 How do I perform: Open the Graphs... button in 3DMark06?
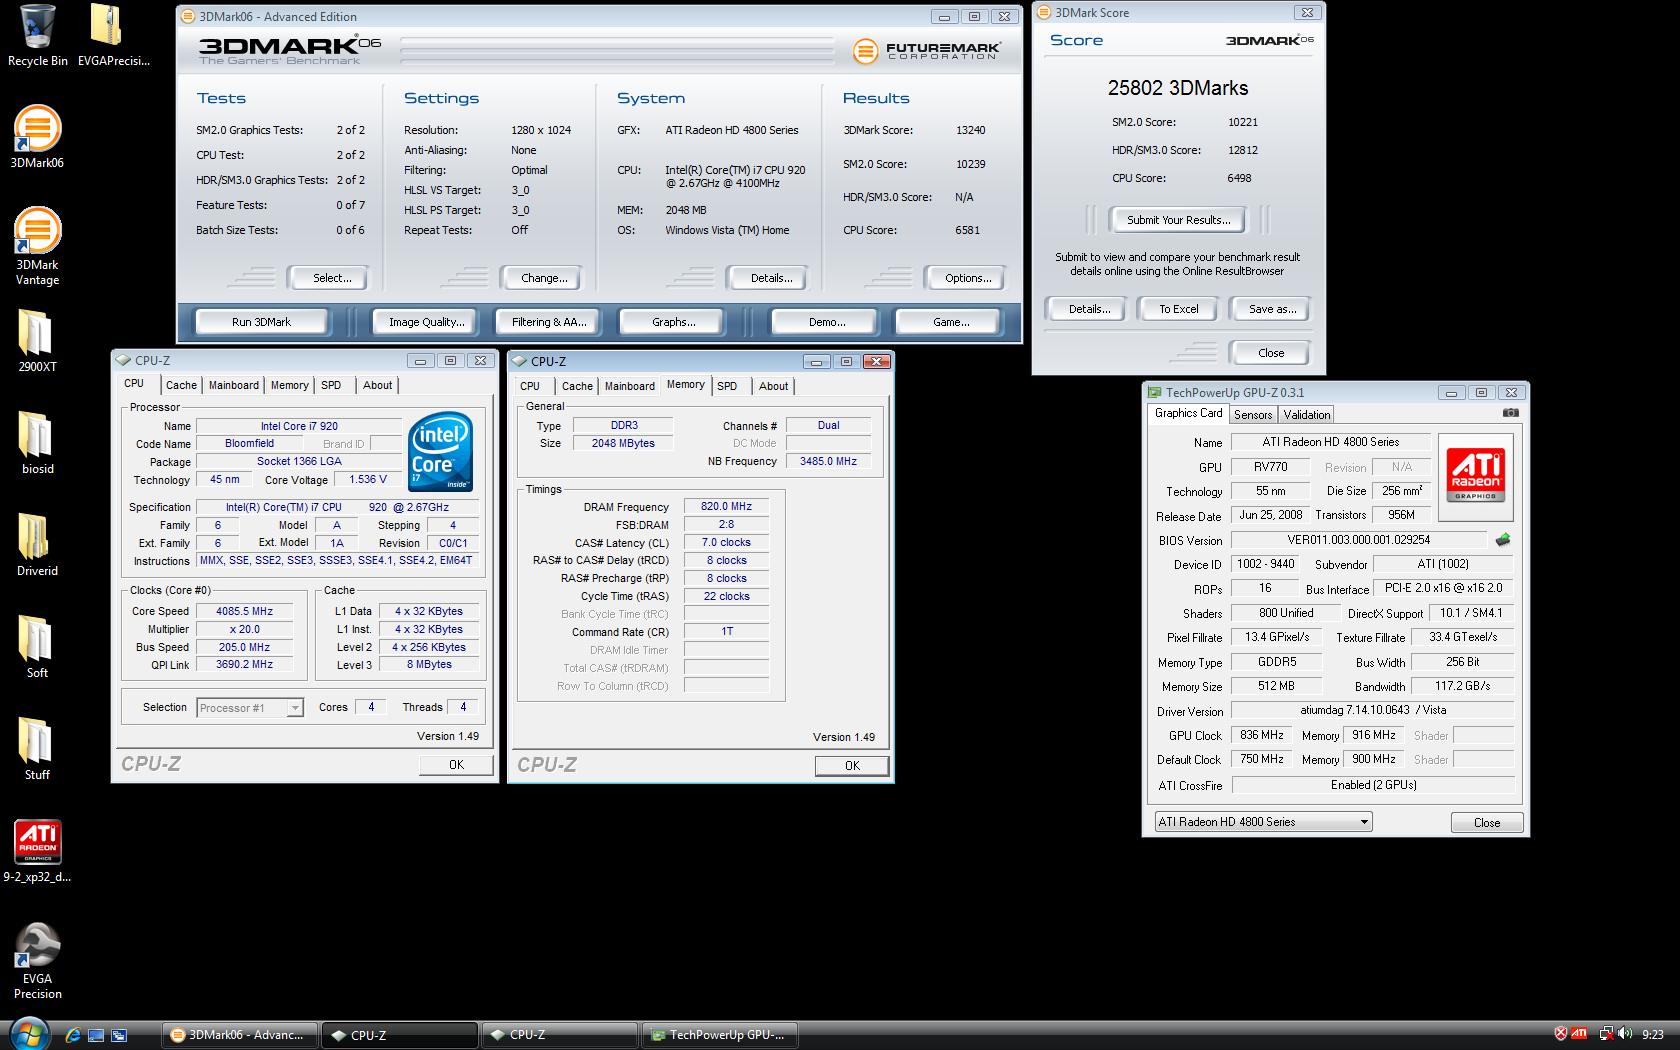pyautogui.click(x=673, y=322)
